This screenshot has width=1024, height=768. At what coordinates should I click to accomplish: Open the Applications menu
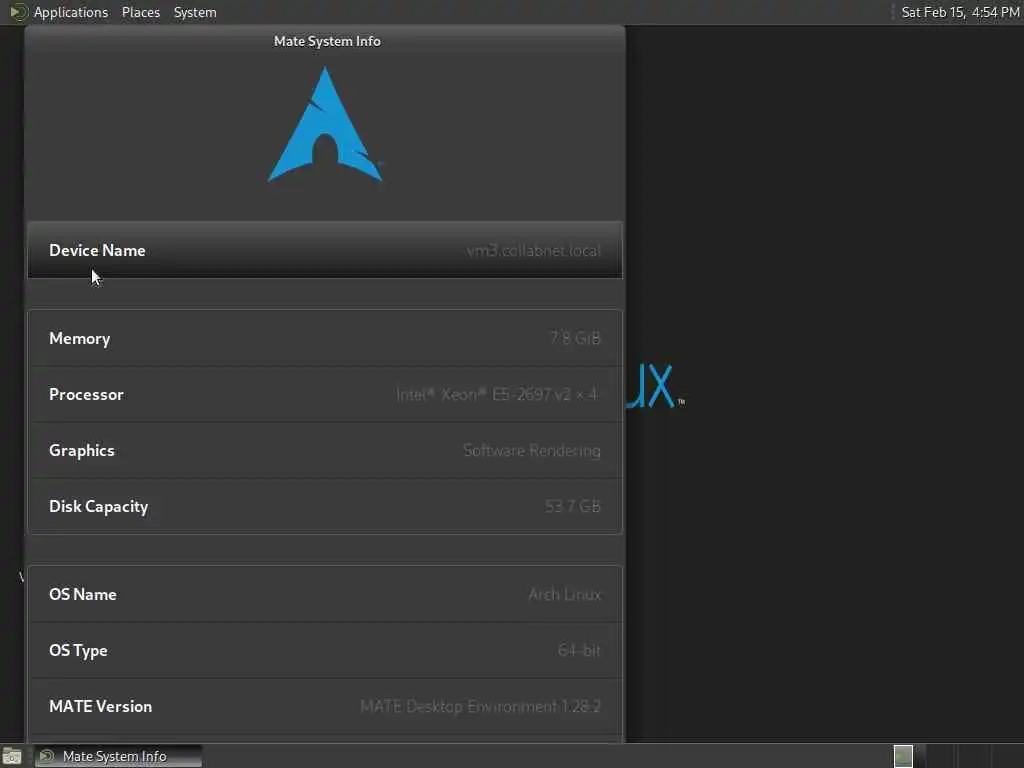point(71,12)
